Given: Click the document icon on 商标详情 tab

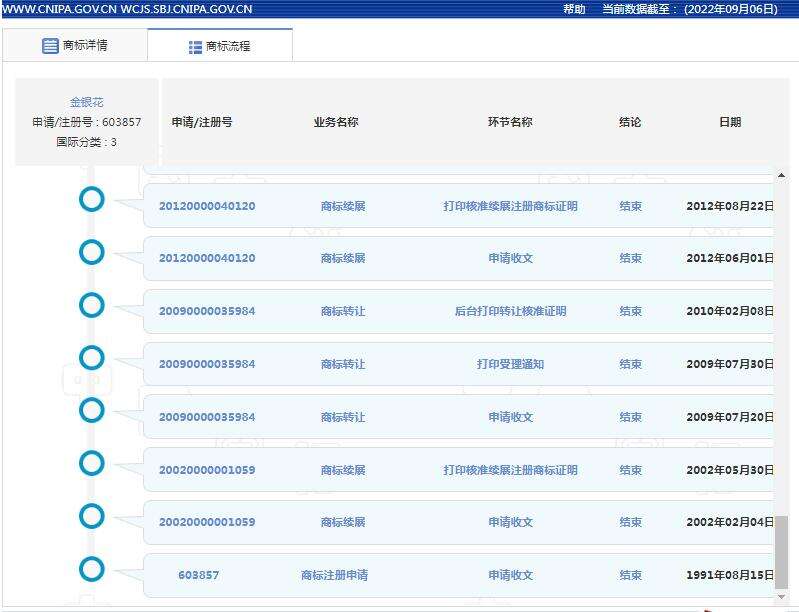Looking at the screenshot, I should [50, 46].
